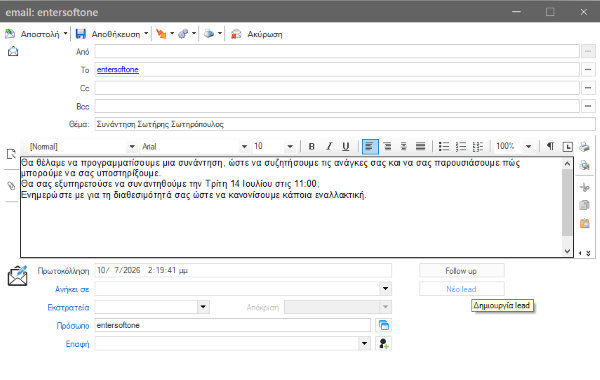Click the multilevel list icon
Viewport: 600px width, 380px height.
click(478, 147)
